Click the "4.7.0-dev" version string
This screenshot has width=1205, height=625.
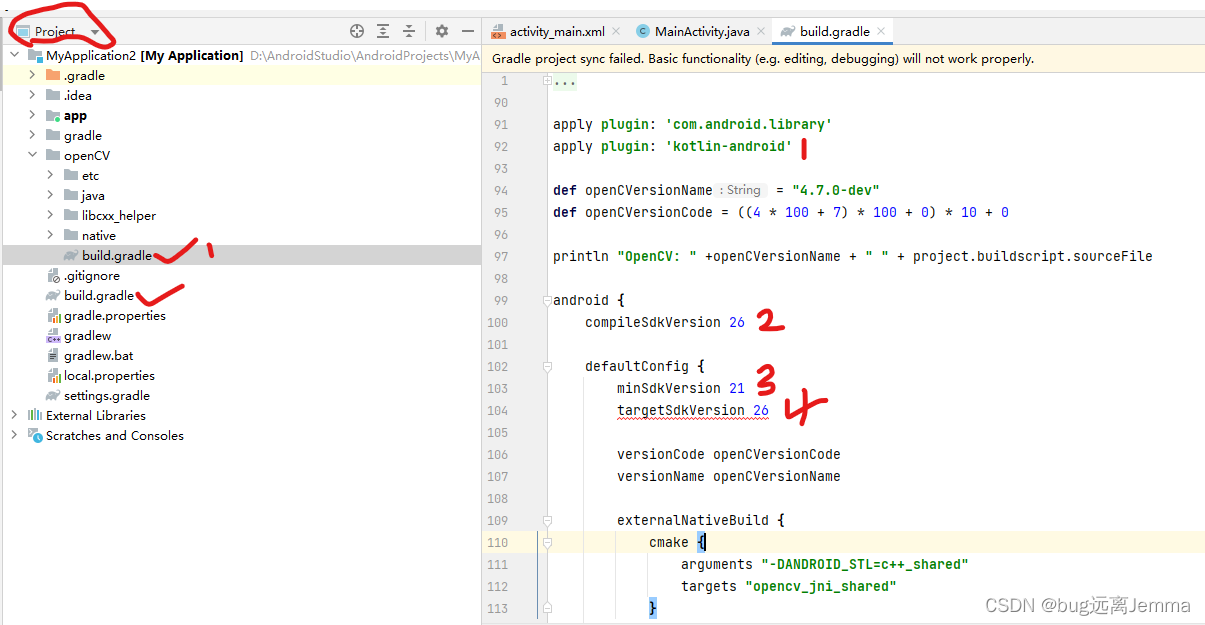835,190
